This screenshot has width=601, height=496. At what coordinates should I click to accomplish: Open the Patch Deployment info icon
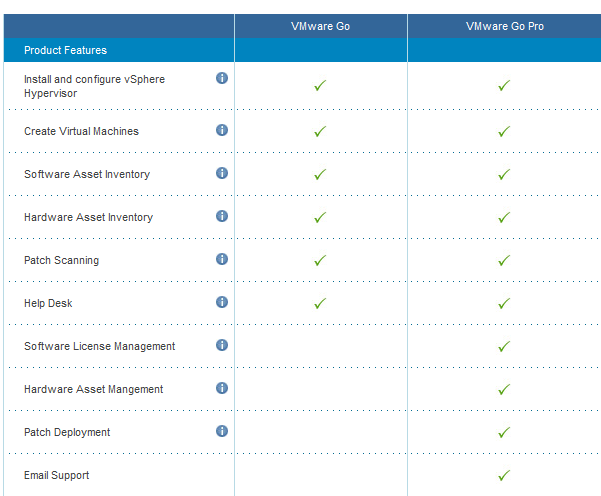click(x=222, y=431)
